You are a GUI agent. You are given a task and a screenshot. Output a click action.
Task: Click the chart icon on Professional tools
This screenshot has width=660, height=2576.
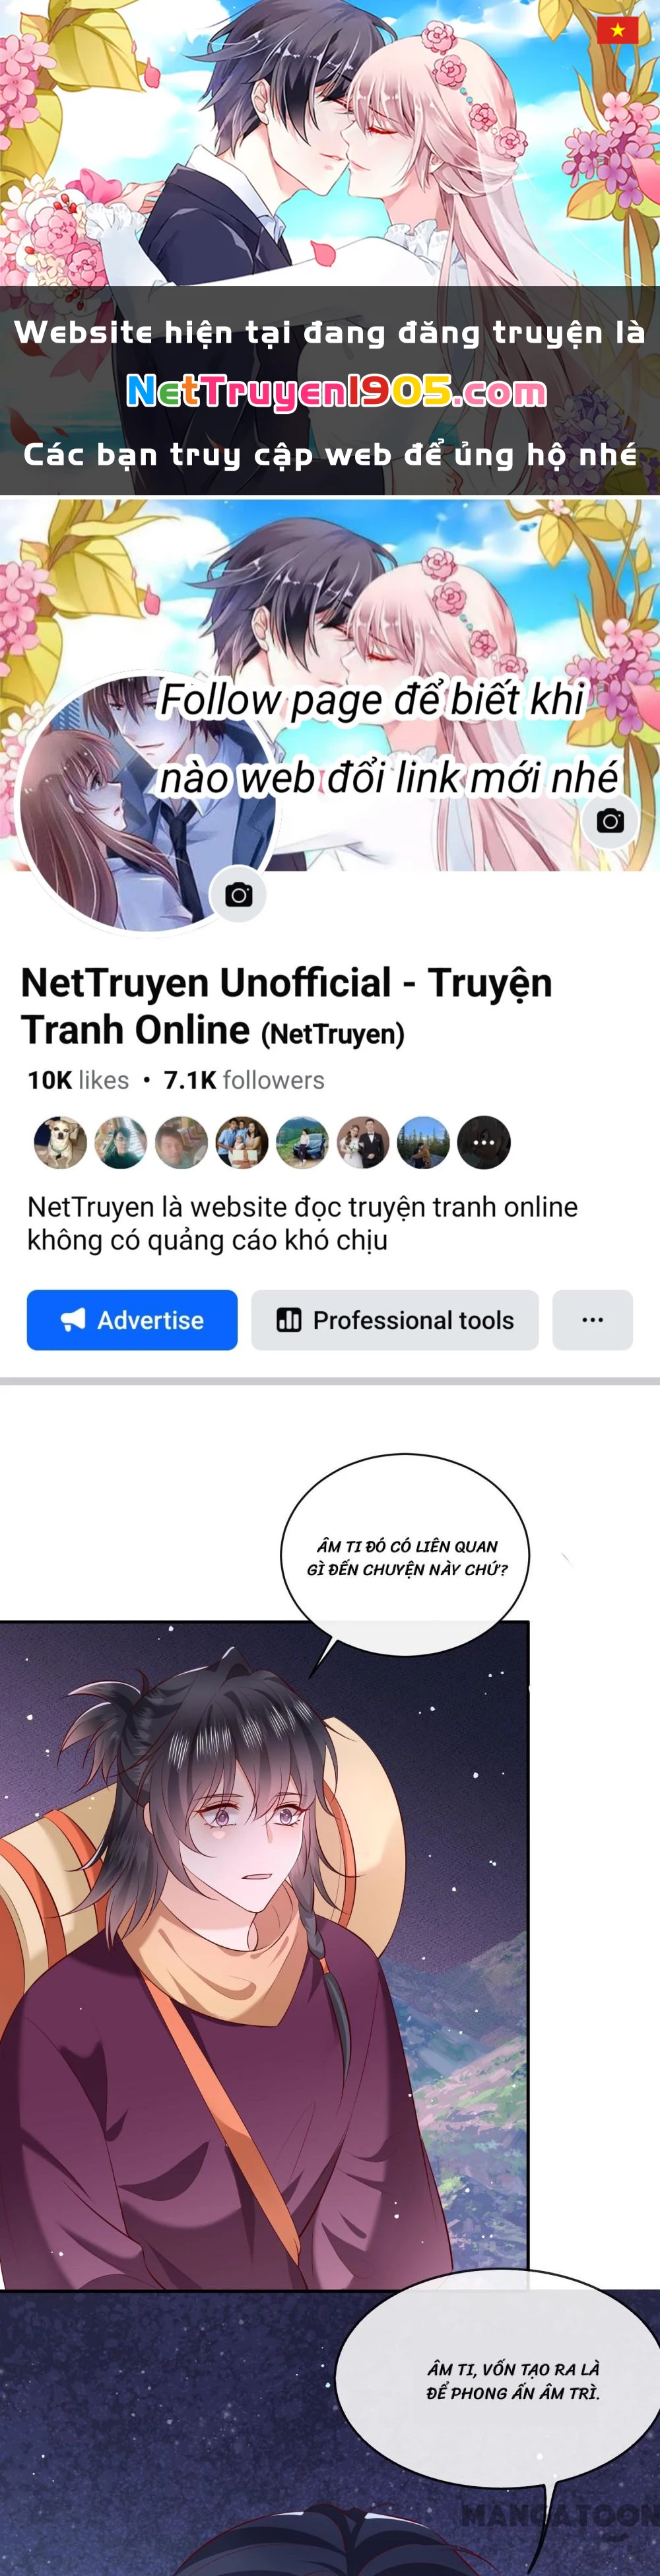pyautogui.click(x=289, y=1320)
